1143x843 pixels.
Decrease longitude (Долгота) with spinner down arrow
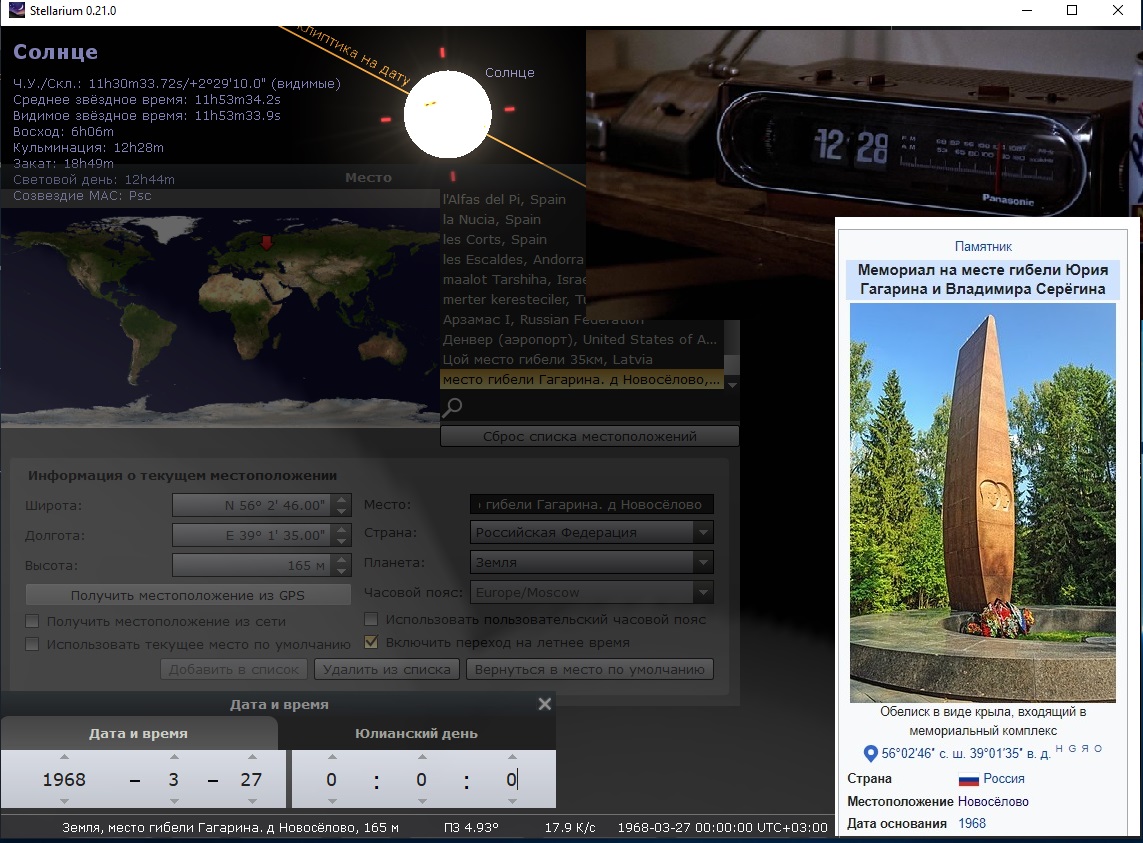tap(342, 540)
